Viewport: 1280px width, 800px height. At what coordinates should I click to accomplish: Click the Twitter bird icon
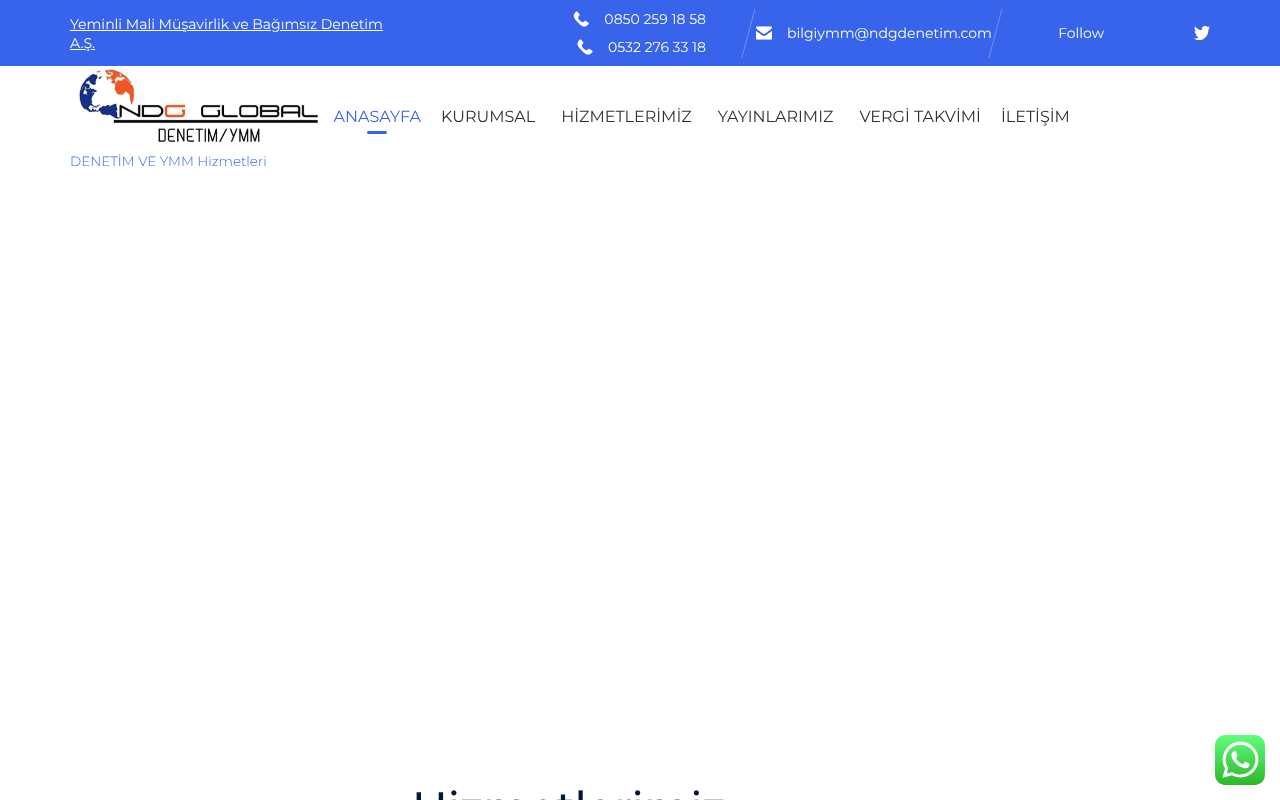point(1201,33)
